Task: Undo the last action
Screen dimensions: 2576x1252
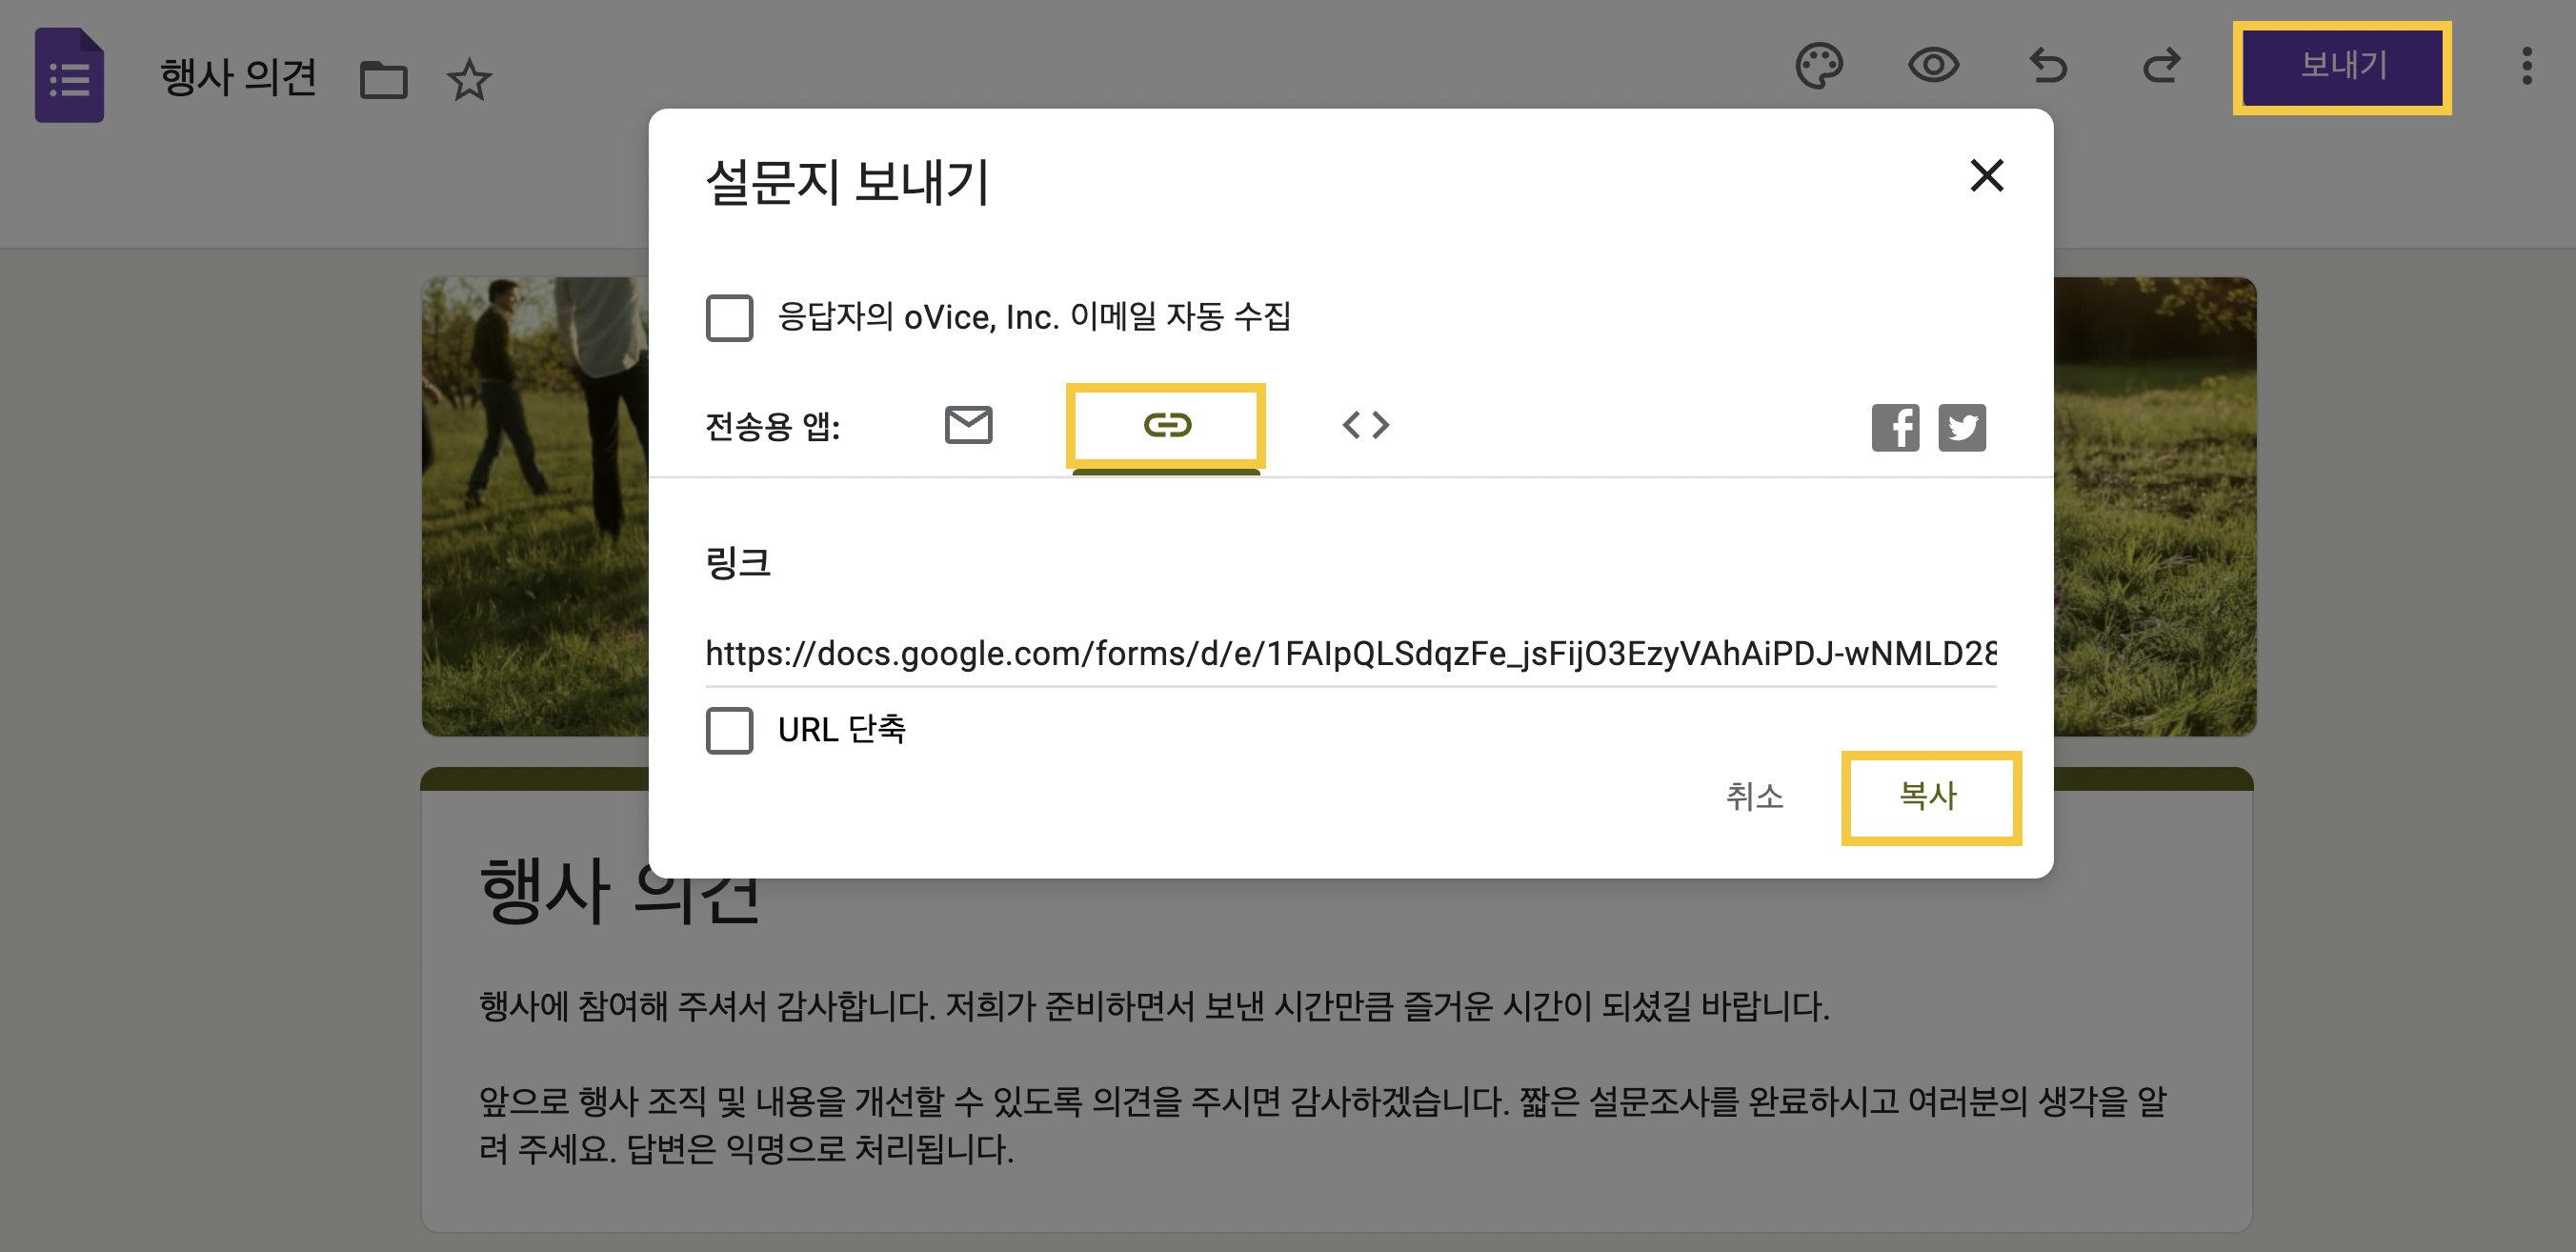Action: (x=2048, y=66)
